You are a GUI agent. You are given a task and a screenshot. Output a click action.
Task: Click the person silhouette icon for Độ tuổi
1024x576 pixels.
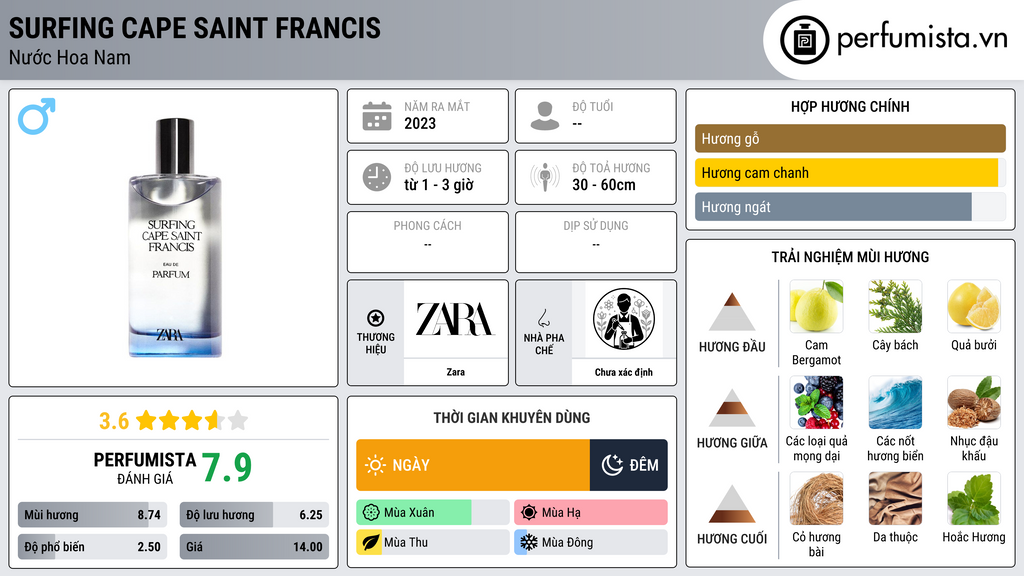pos(545,116)
